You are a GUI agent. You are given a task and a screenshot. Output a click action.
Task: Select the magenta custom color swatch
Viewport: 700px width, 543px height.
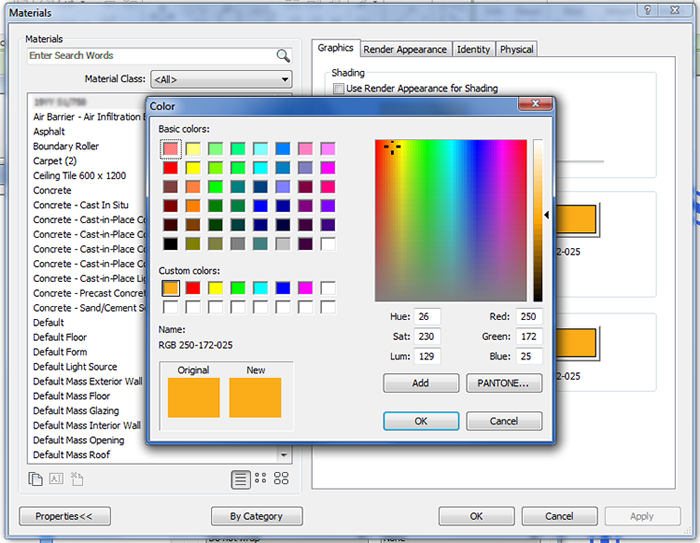coord(305,288)
